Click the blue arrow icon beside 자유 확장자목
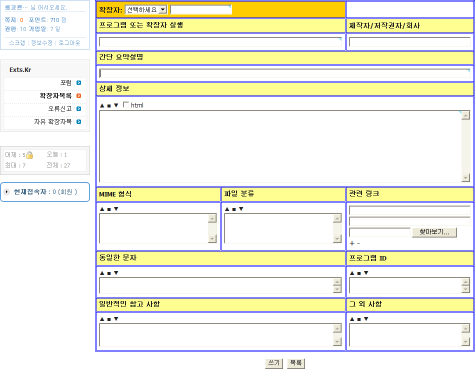Image resolution: width=475 pixels, height=369 pixels. click(x=79, y=122)
